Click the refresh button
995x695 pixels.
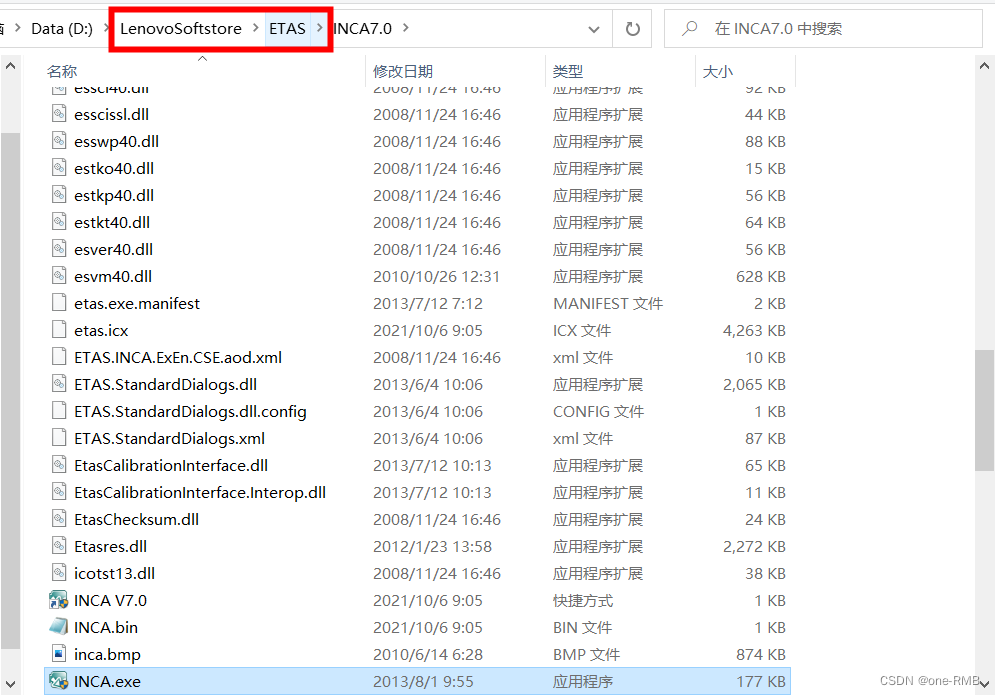[x=633, y=28]
